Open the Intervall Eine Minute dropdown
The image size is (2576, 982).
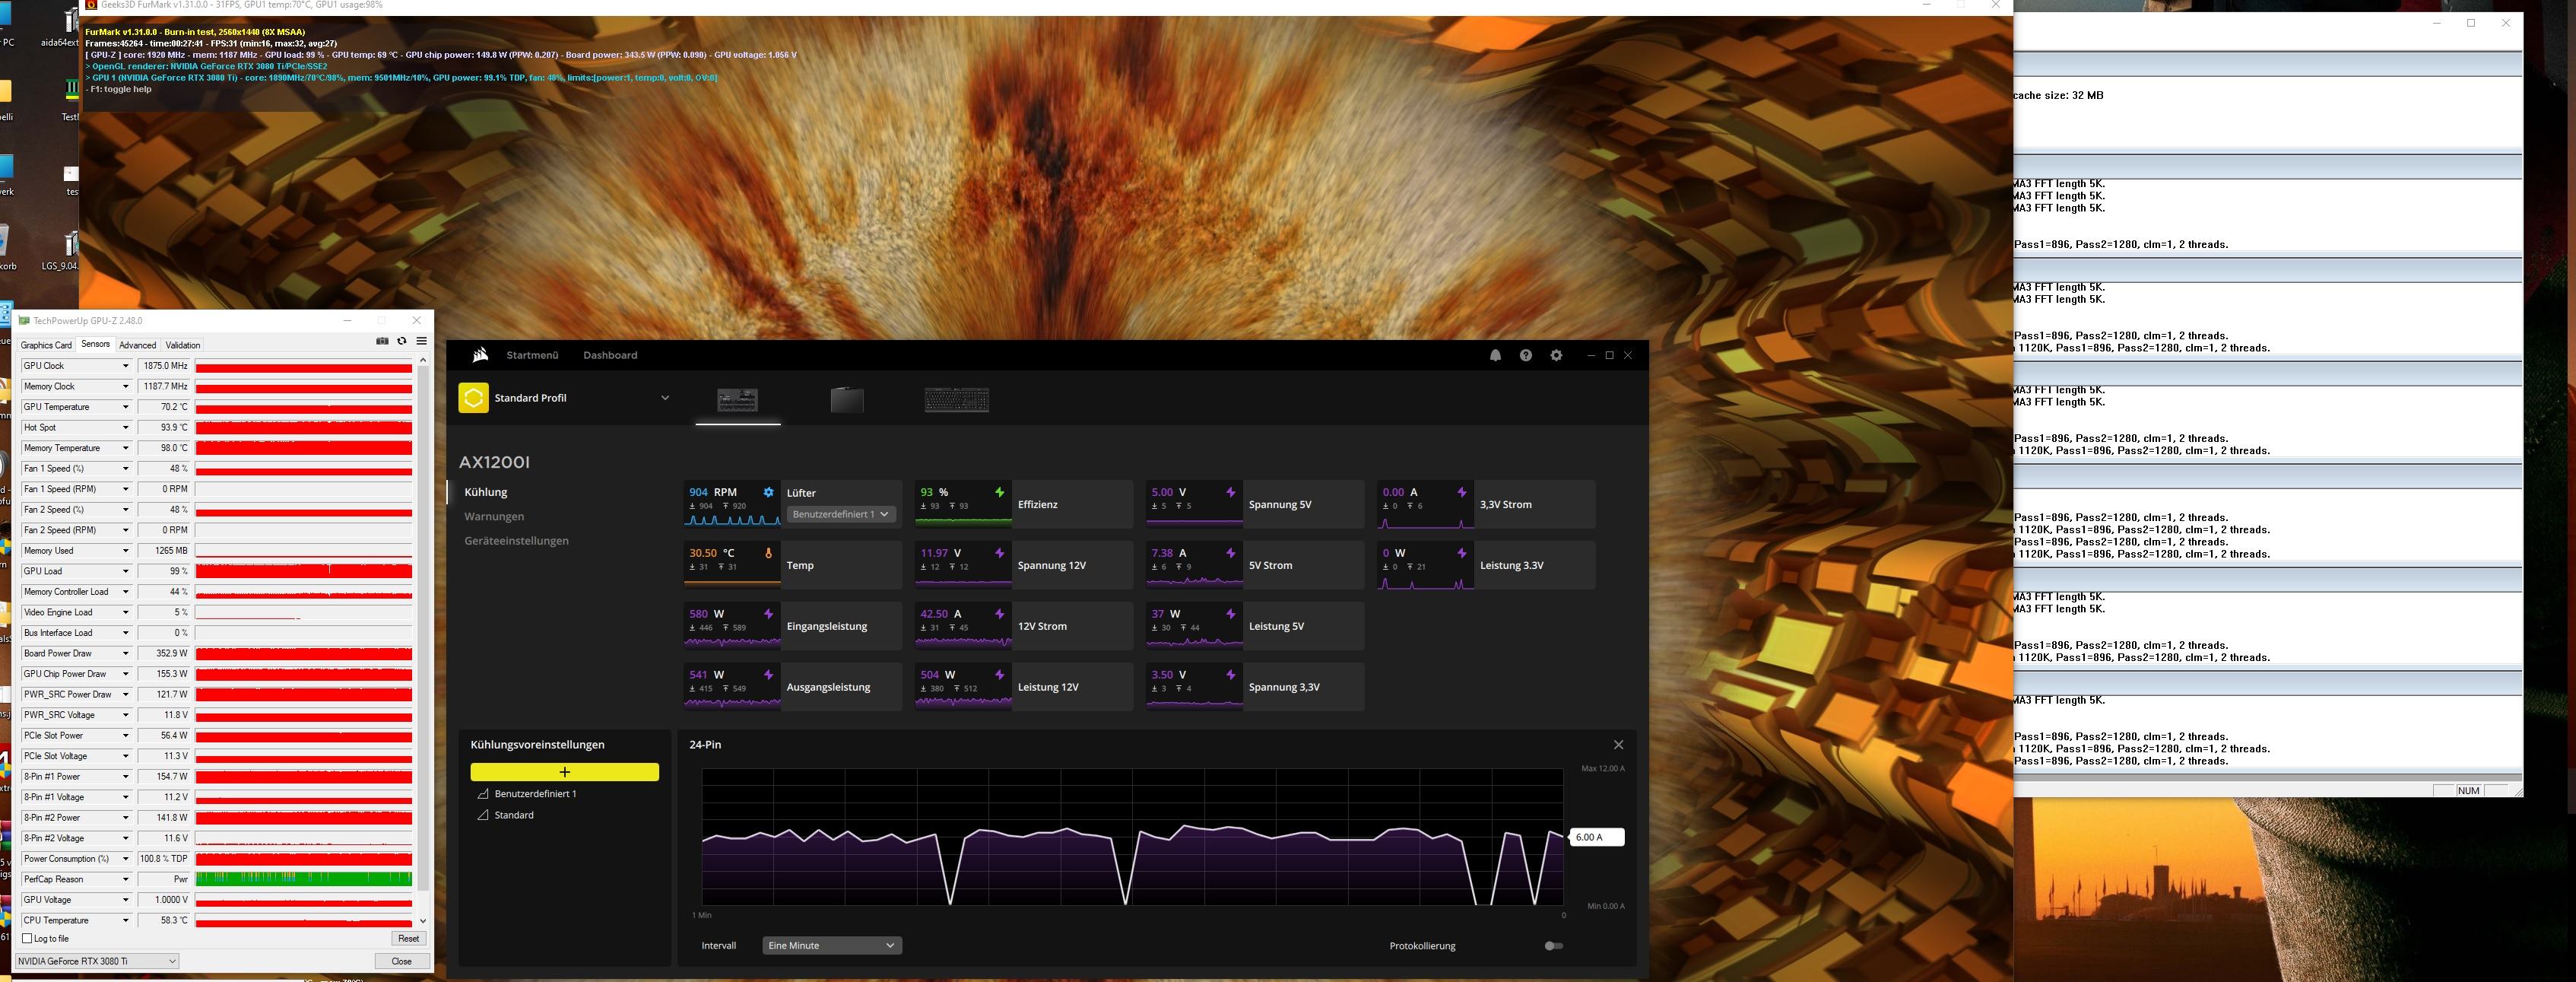831,946
